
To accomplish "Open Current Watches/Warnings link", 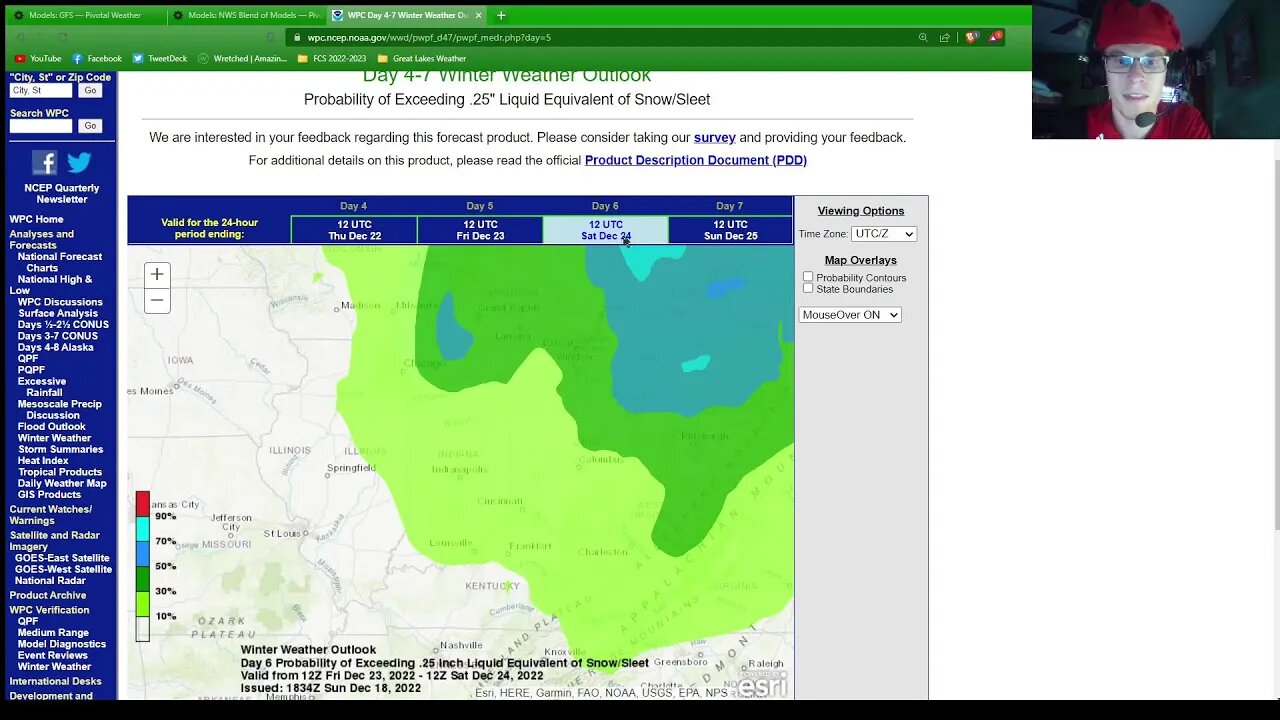I will tap(51, 515).
